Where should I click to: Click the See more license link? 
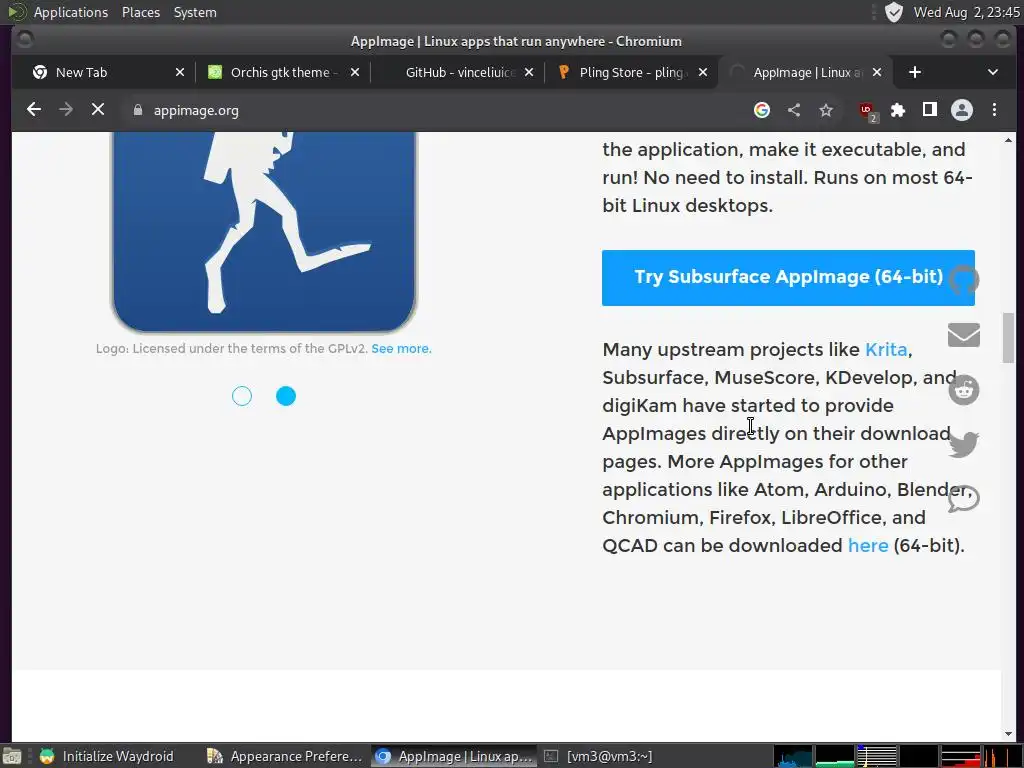401,349
